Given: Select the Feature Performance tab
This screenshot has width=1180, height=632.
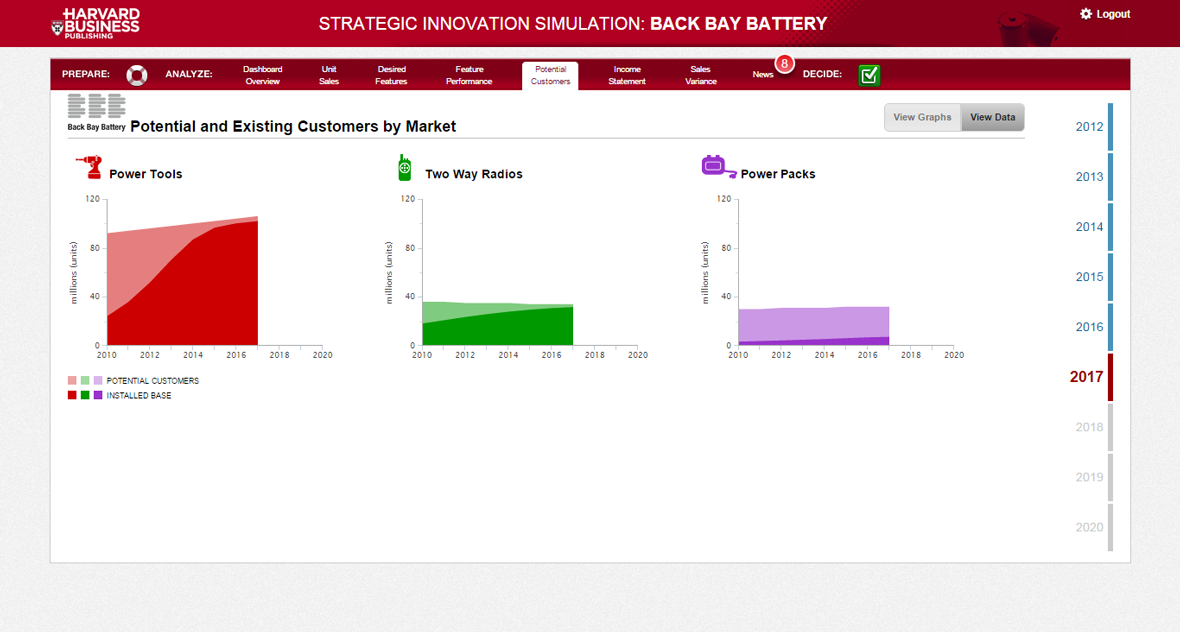Looking at the screenshot, I should pos(468,75).
